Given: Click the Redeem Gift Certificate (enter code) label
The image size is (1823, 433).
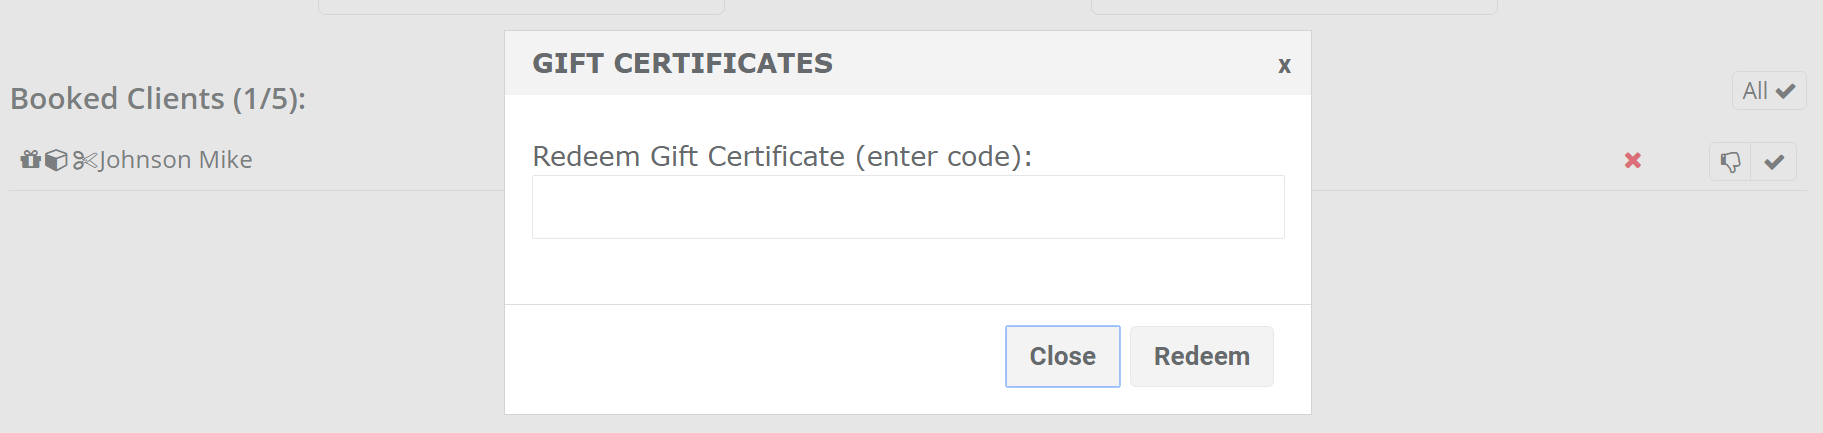Looking at the screenshot, I should point(782,157).
